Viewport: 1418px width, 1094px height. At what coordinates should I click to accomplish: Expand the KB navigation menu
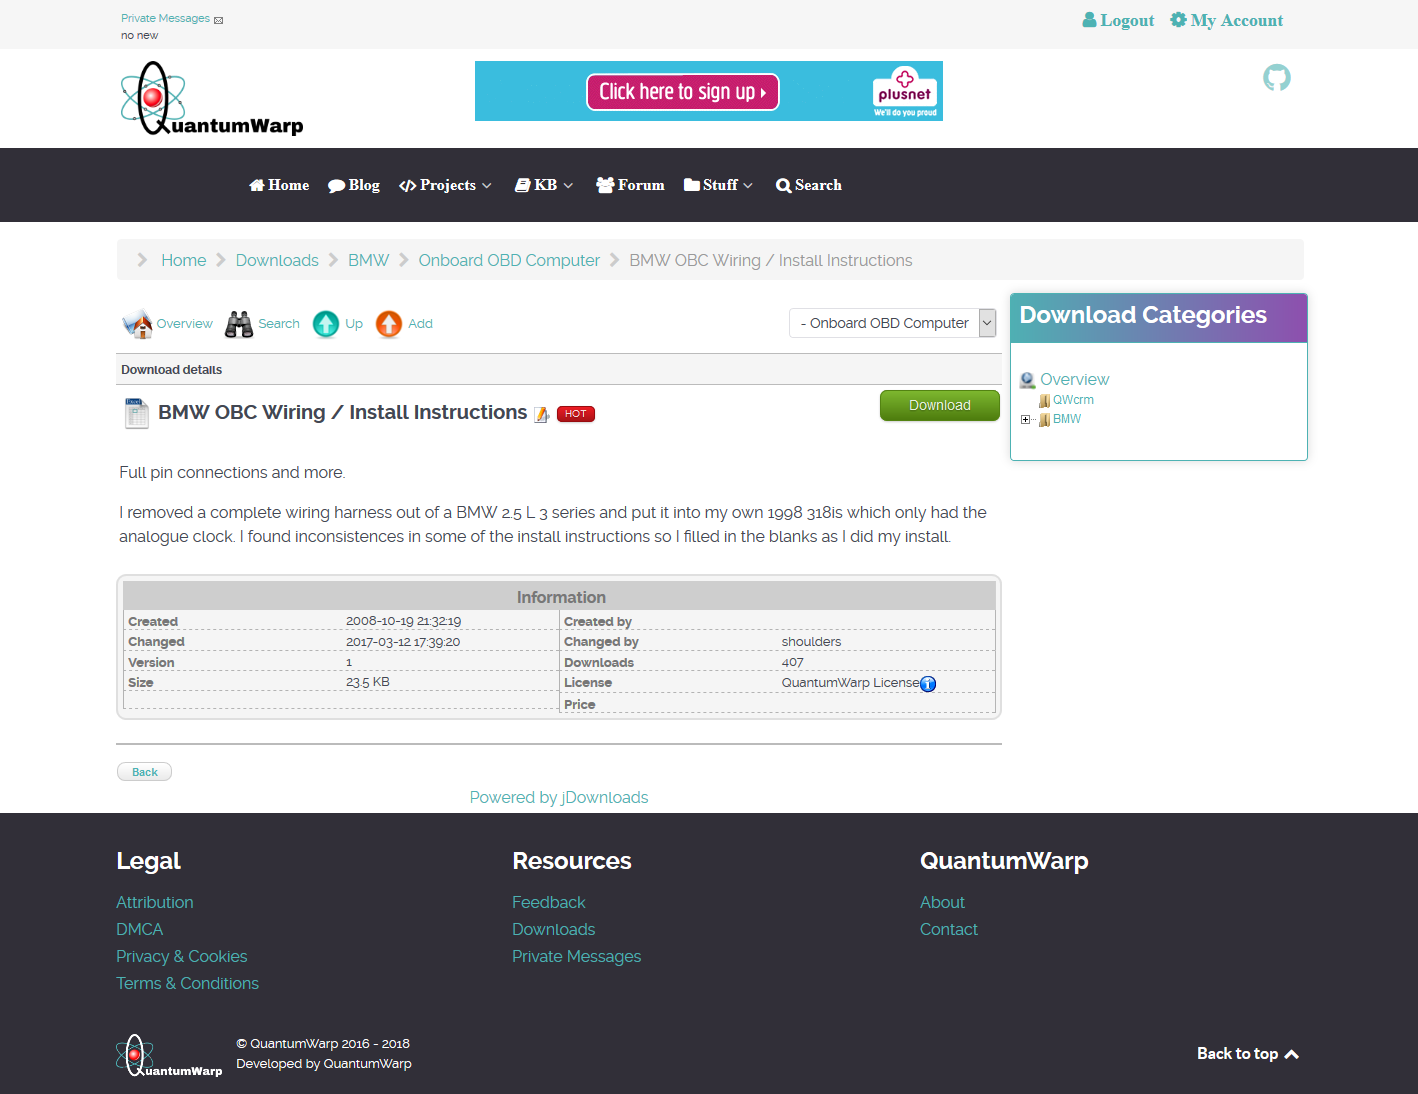point(544,185)
